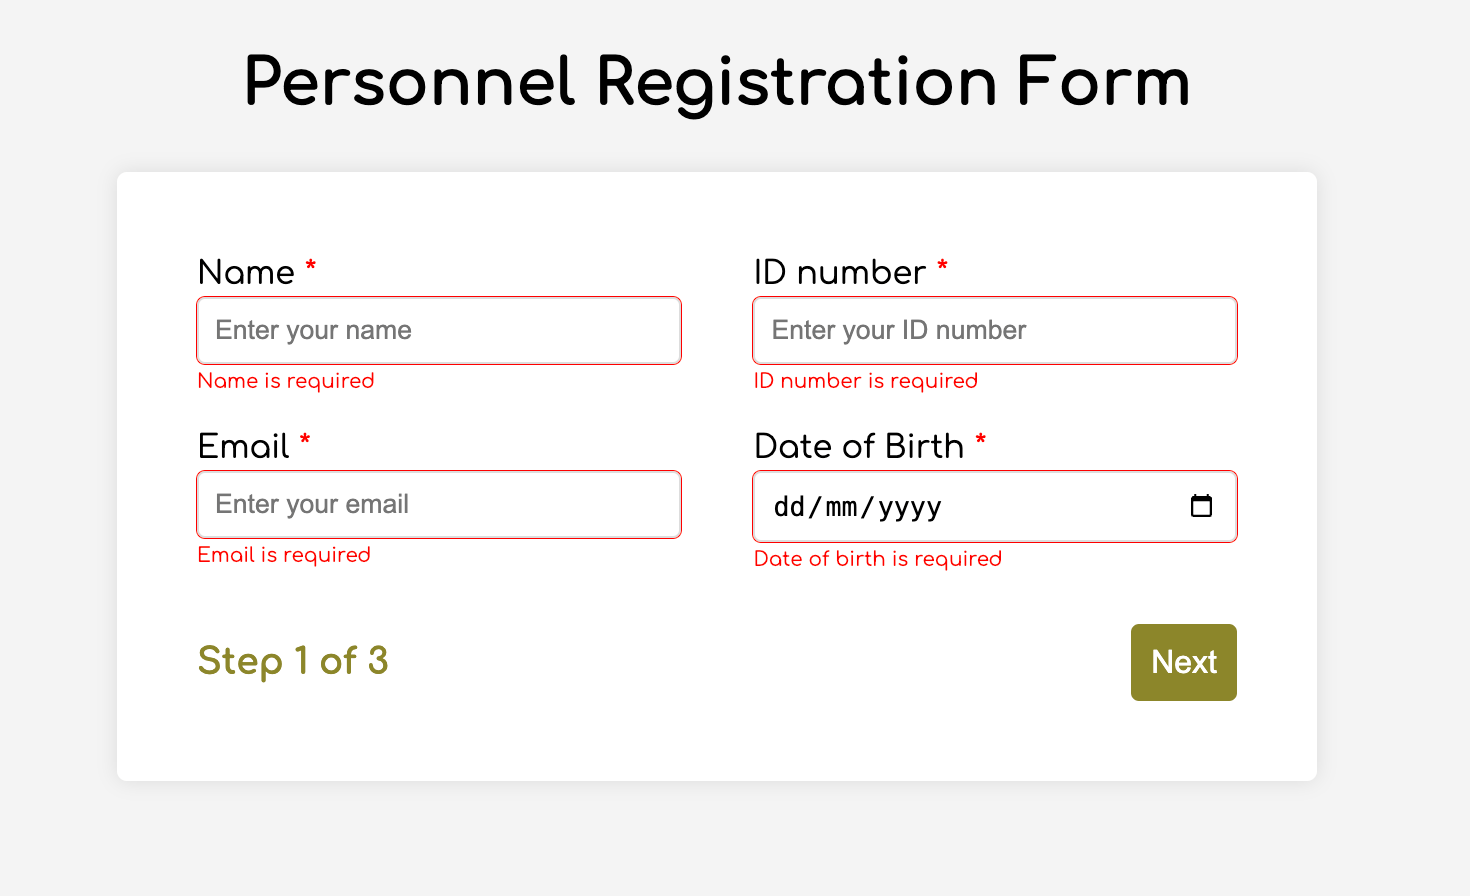Select the day portion of the date field
The image size is (1470, 896).
(x=789, y=507)
